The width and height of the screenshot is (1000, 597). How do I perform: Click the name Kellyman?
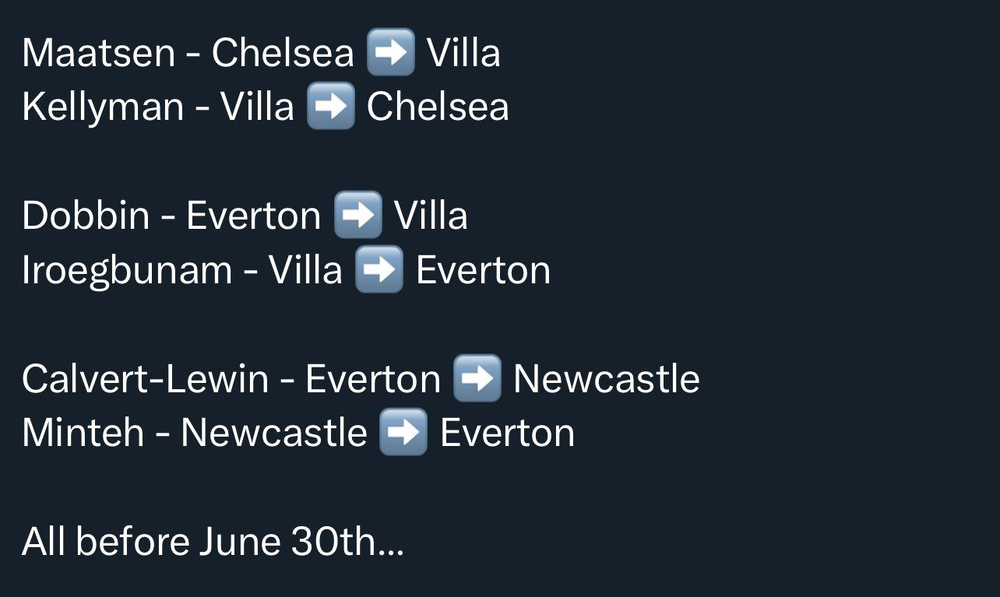click(103, 108)
